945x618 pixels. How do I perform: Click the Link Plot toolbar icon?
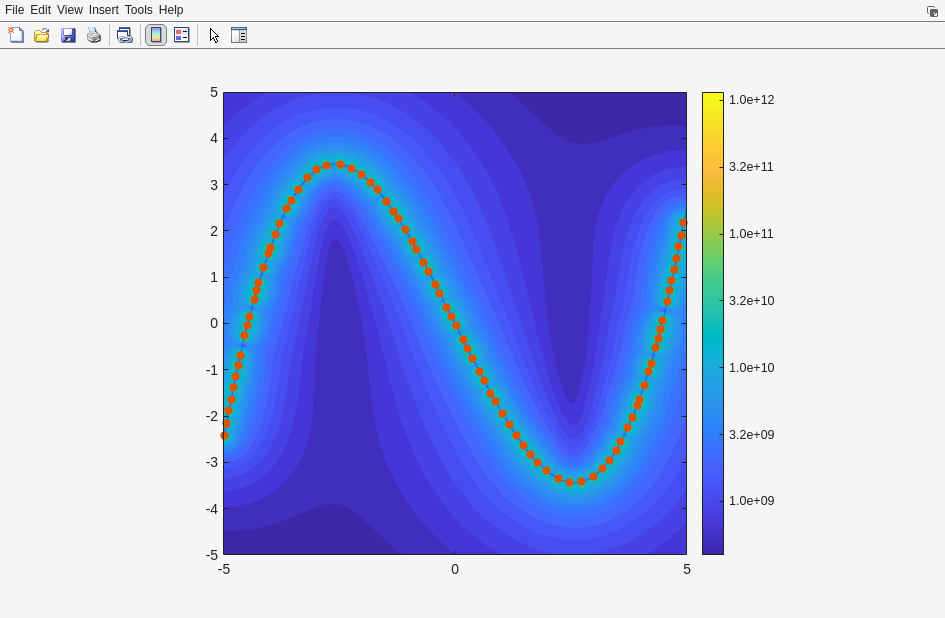[x=124, y=35]
